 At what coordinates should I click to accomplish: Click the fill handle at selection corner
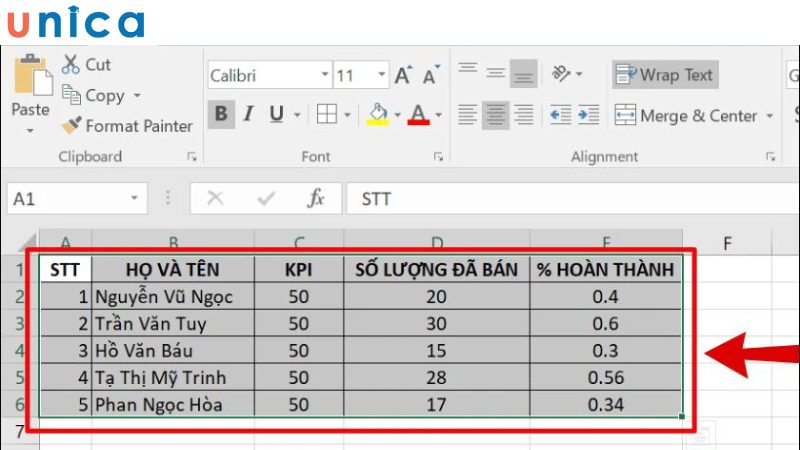(682, 417)
